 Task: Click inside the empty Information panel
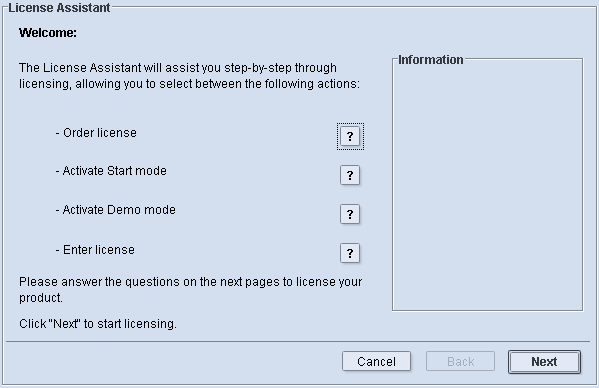487,187
